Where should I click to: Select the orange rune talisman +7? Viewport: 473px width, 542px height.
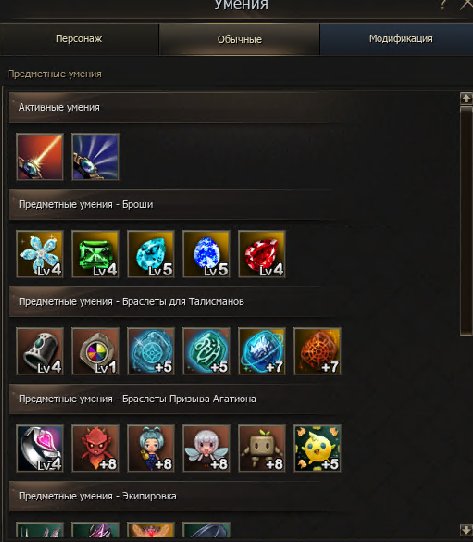click(317, 351)
